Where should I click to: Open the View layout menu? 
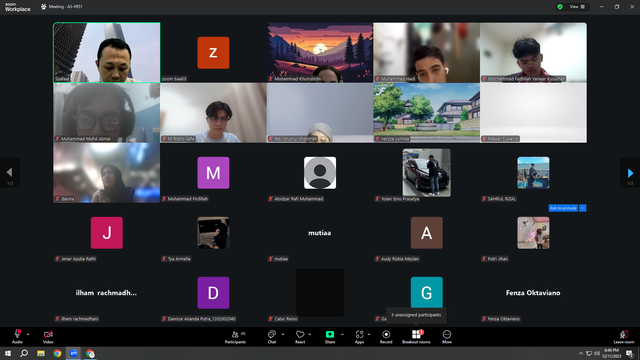[577, 7]
